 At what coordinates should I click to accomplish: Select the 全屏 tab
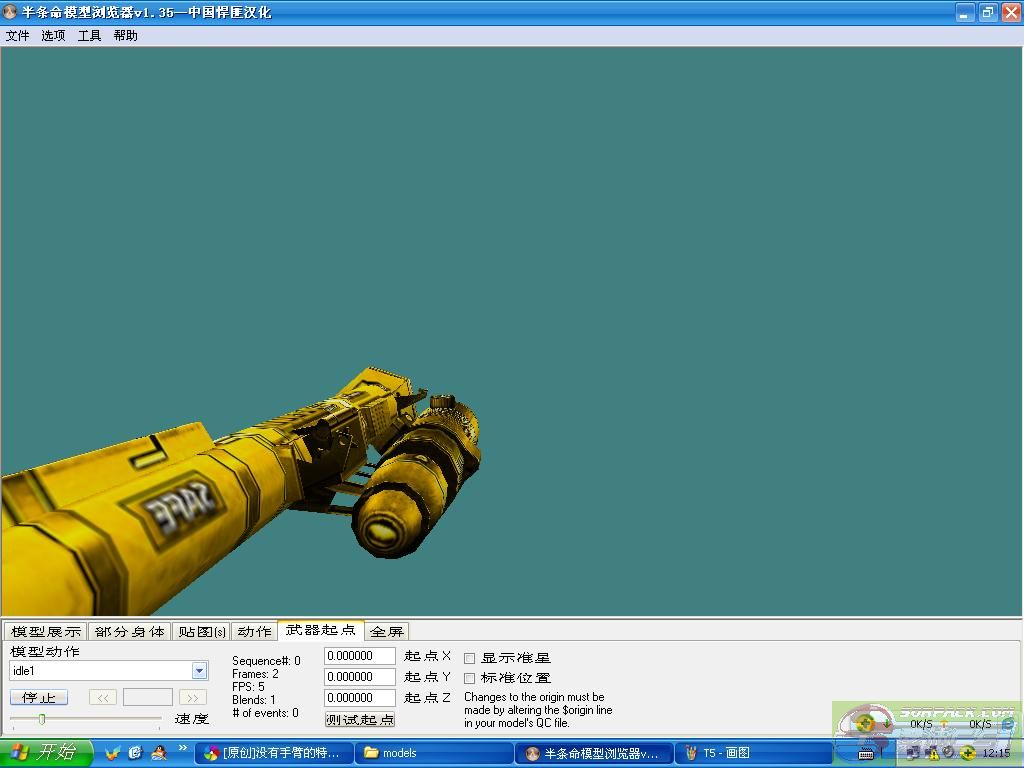(x=387, y=631)
